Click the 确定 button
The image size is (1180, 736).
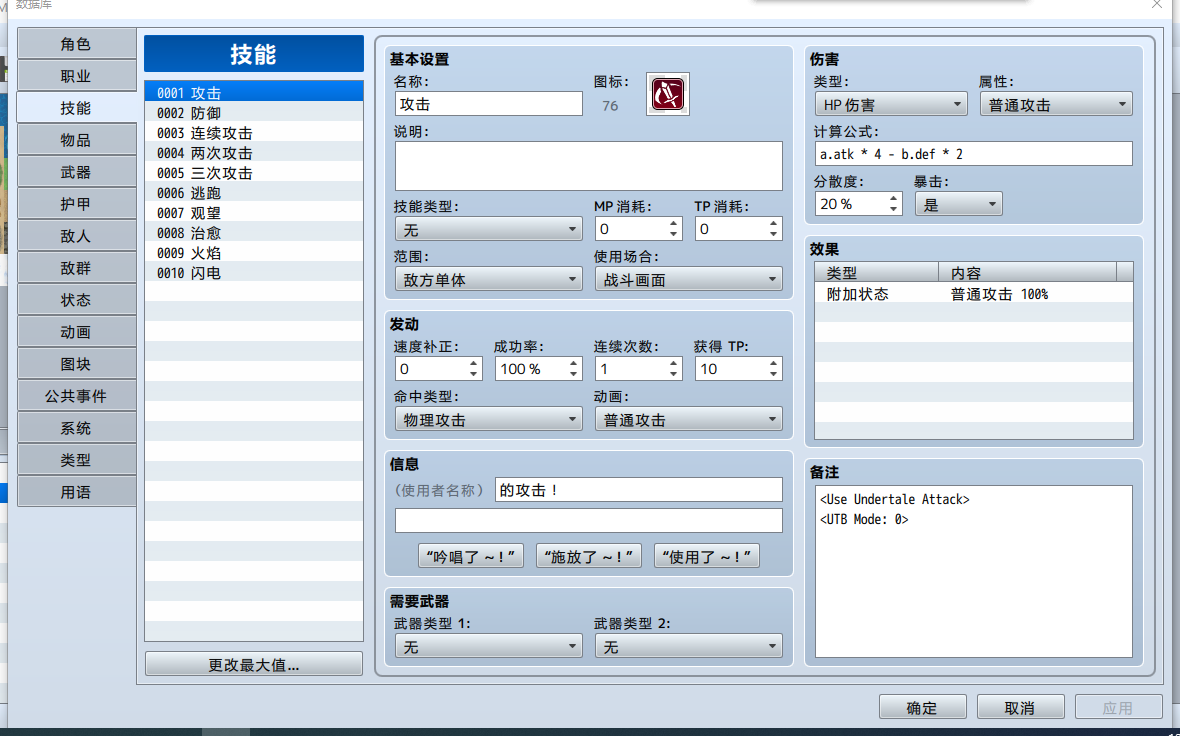tap(923, 707)
